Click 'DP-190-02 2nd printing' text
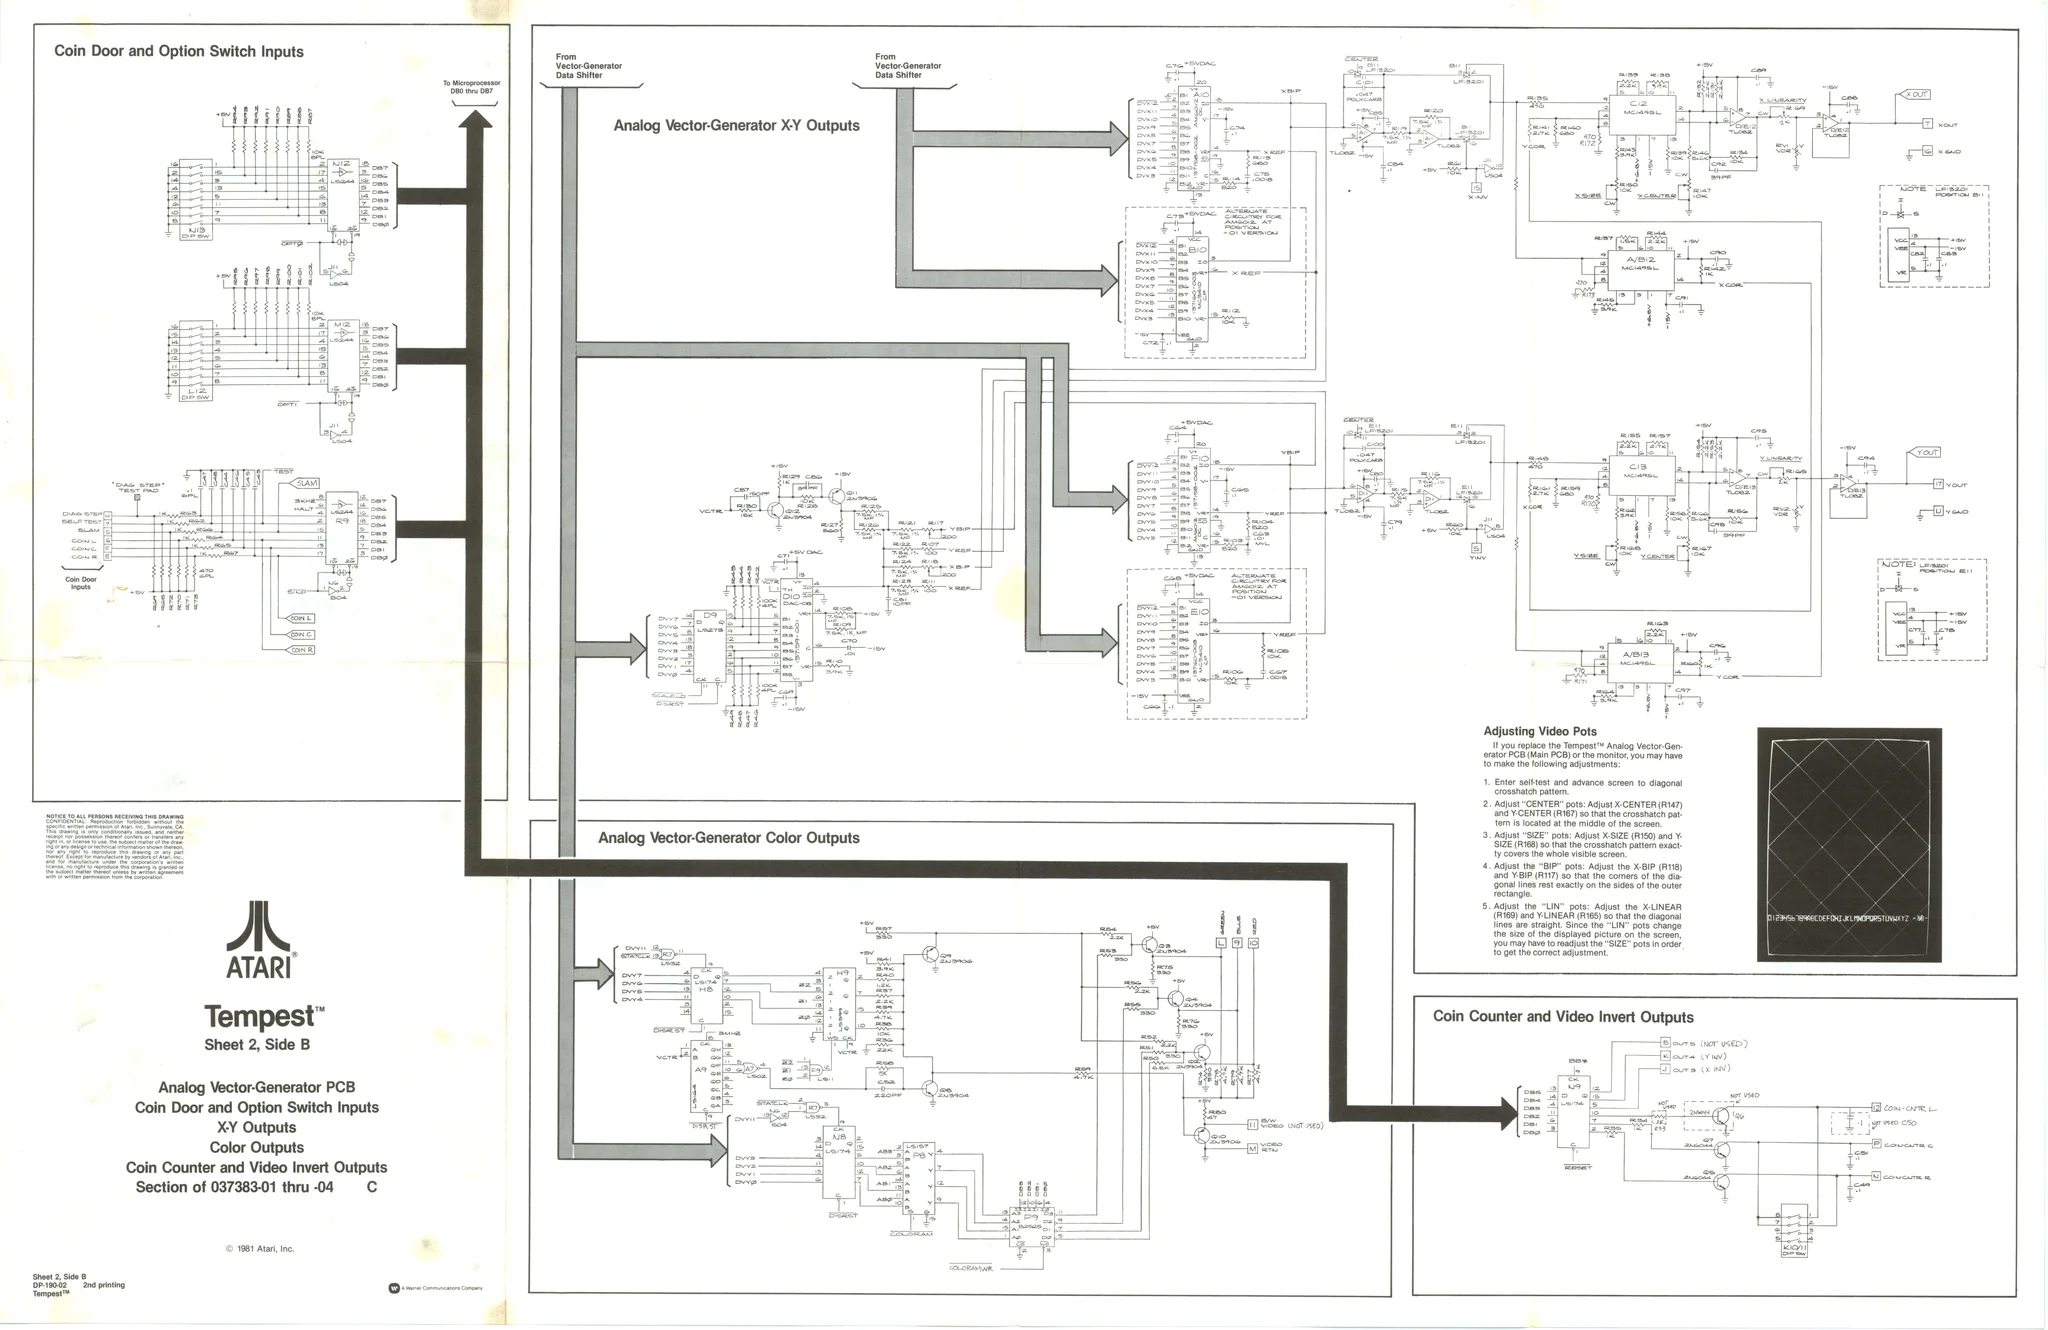Image resolution: width=2048 pixels, height=1330 pixels. tap(79, 1285)
